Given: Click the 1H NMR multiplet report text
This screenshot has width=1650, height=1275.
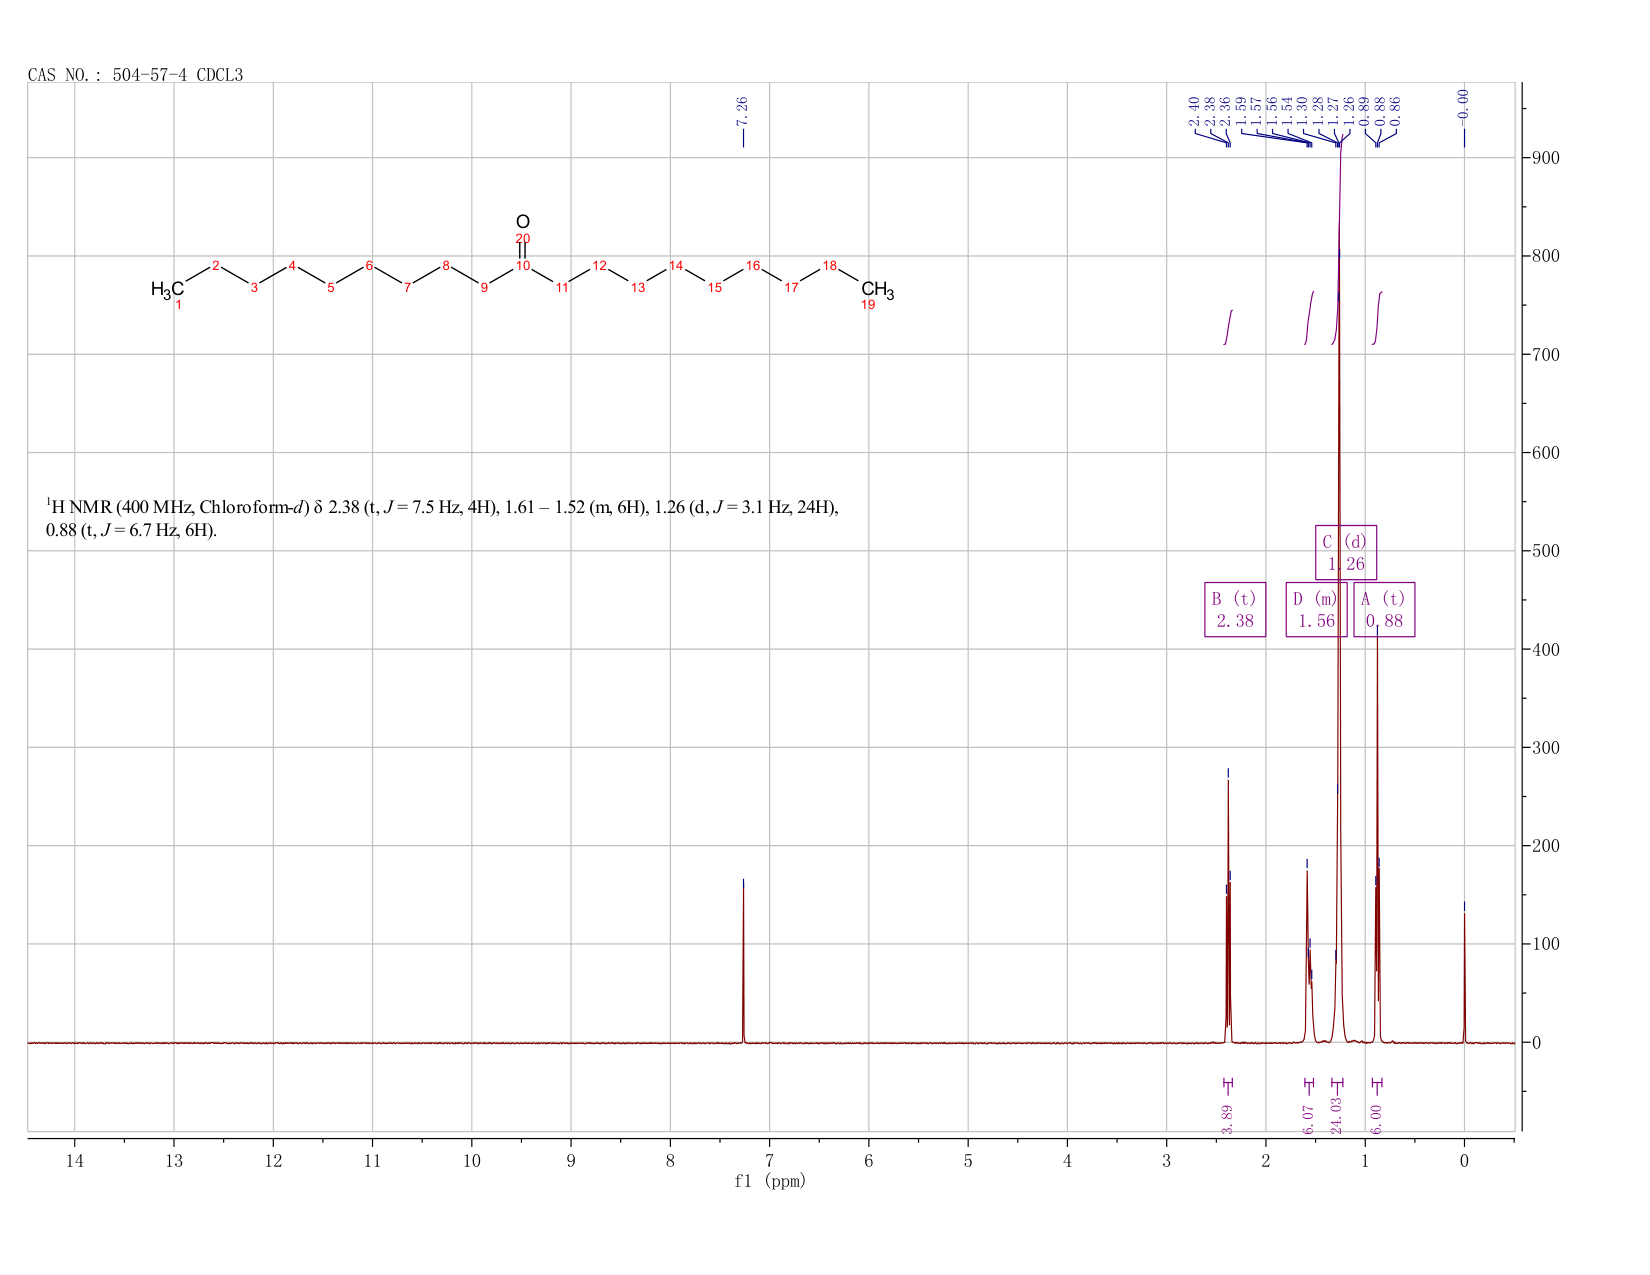Looking at the screenshot, I should [442, 518].
